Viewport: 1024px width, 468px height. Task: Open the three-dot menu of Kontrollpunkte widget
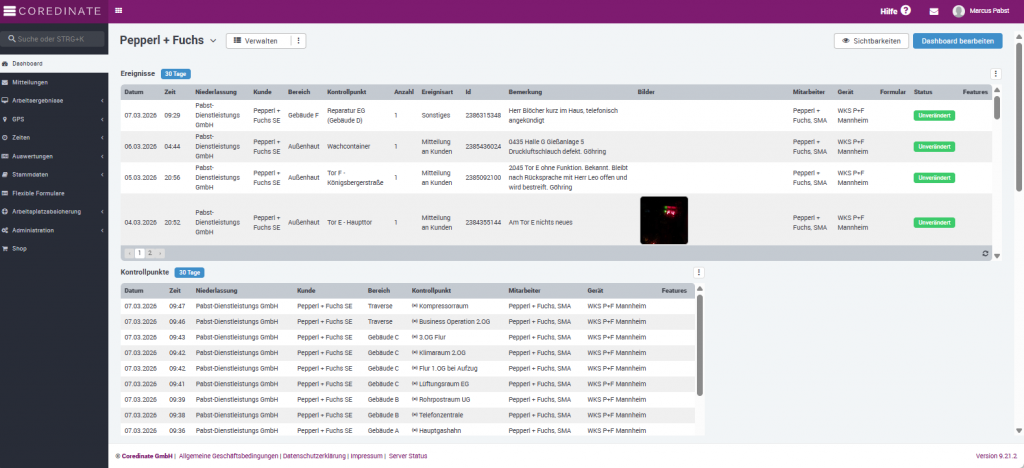tap(699, 272)
